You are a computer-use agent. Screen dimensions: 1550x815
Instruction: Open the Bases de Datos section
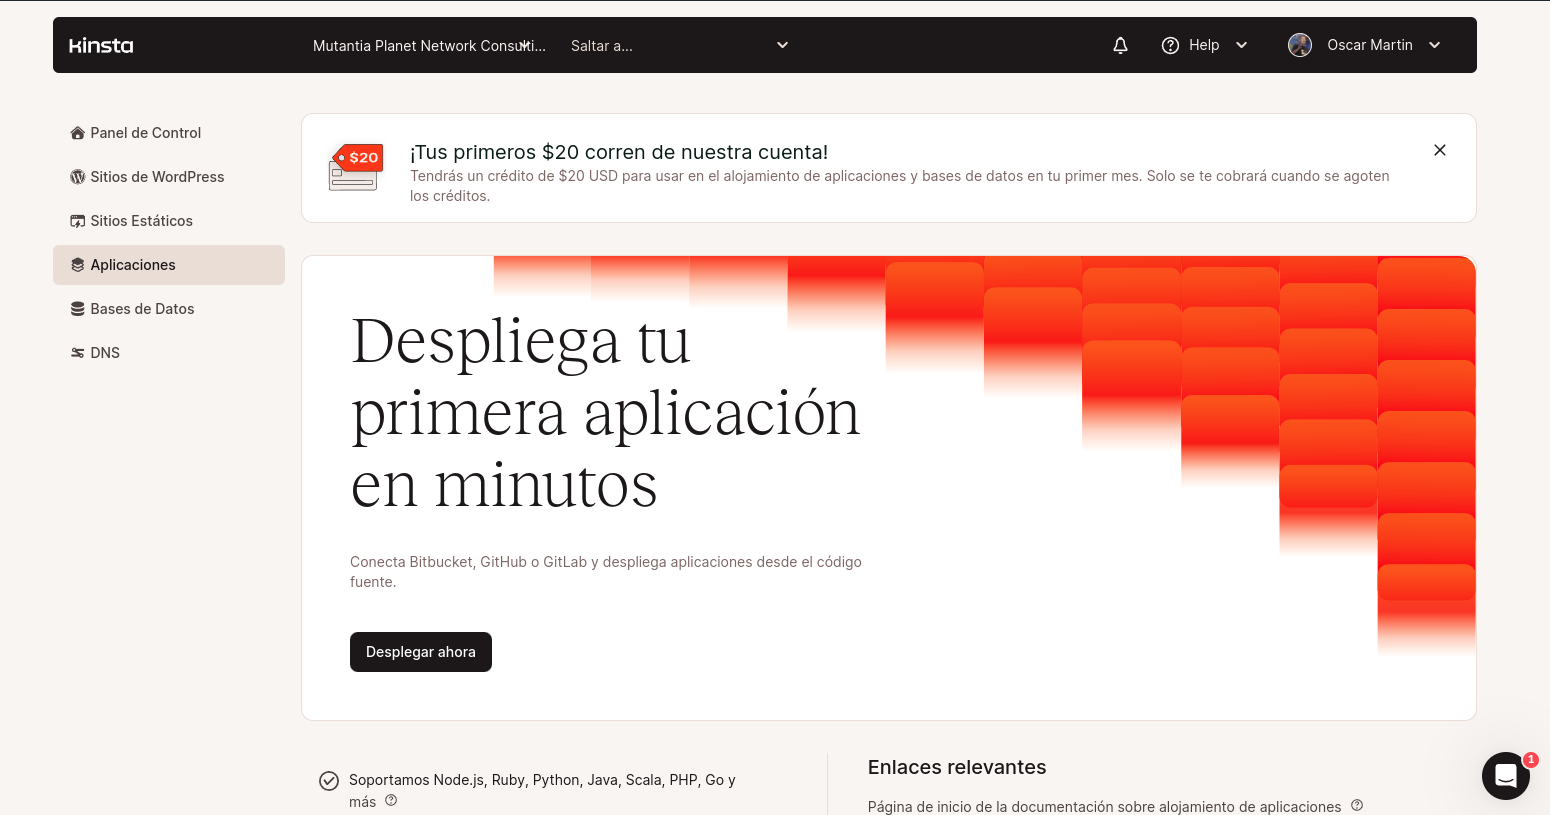click(142, 308)
